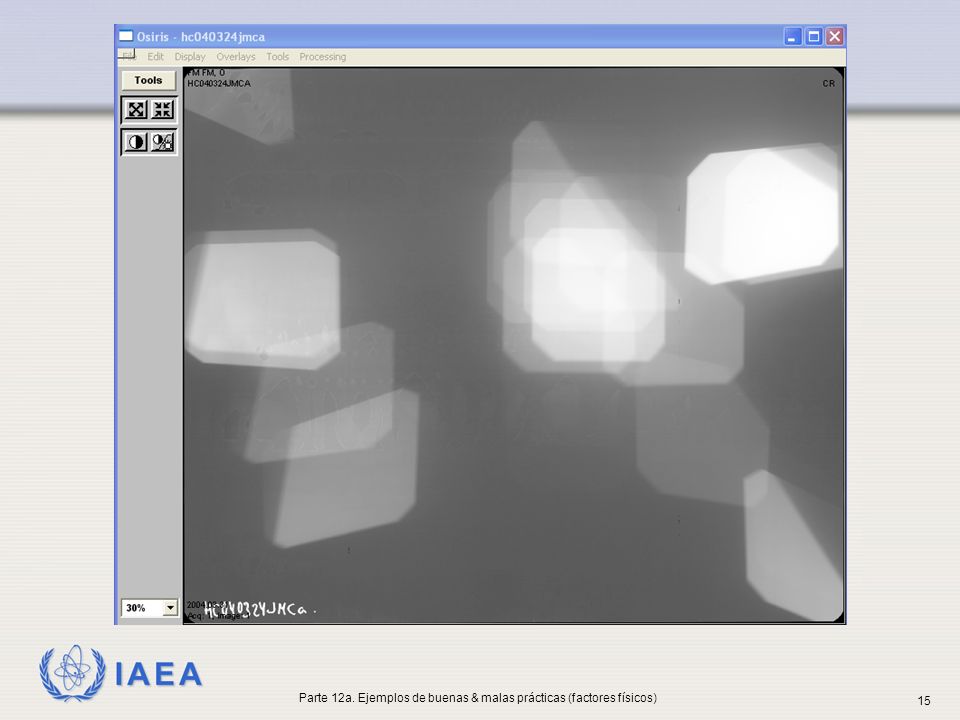Click the shrink image arrows icon
Screen dimensions: 960x720
[x=163, y=110]
